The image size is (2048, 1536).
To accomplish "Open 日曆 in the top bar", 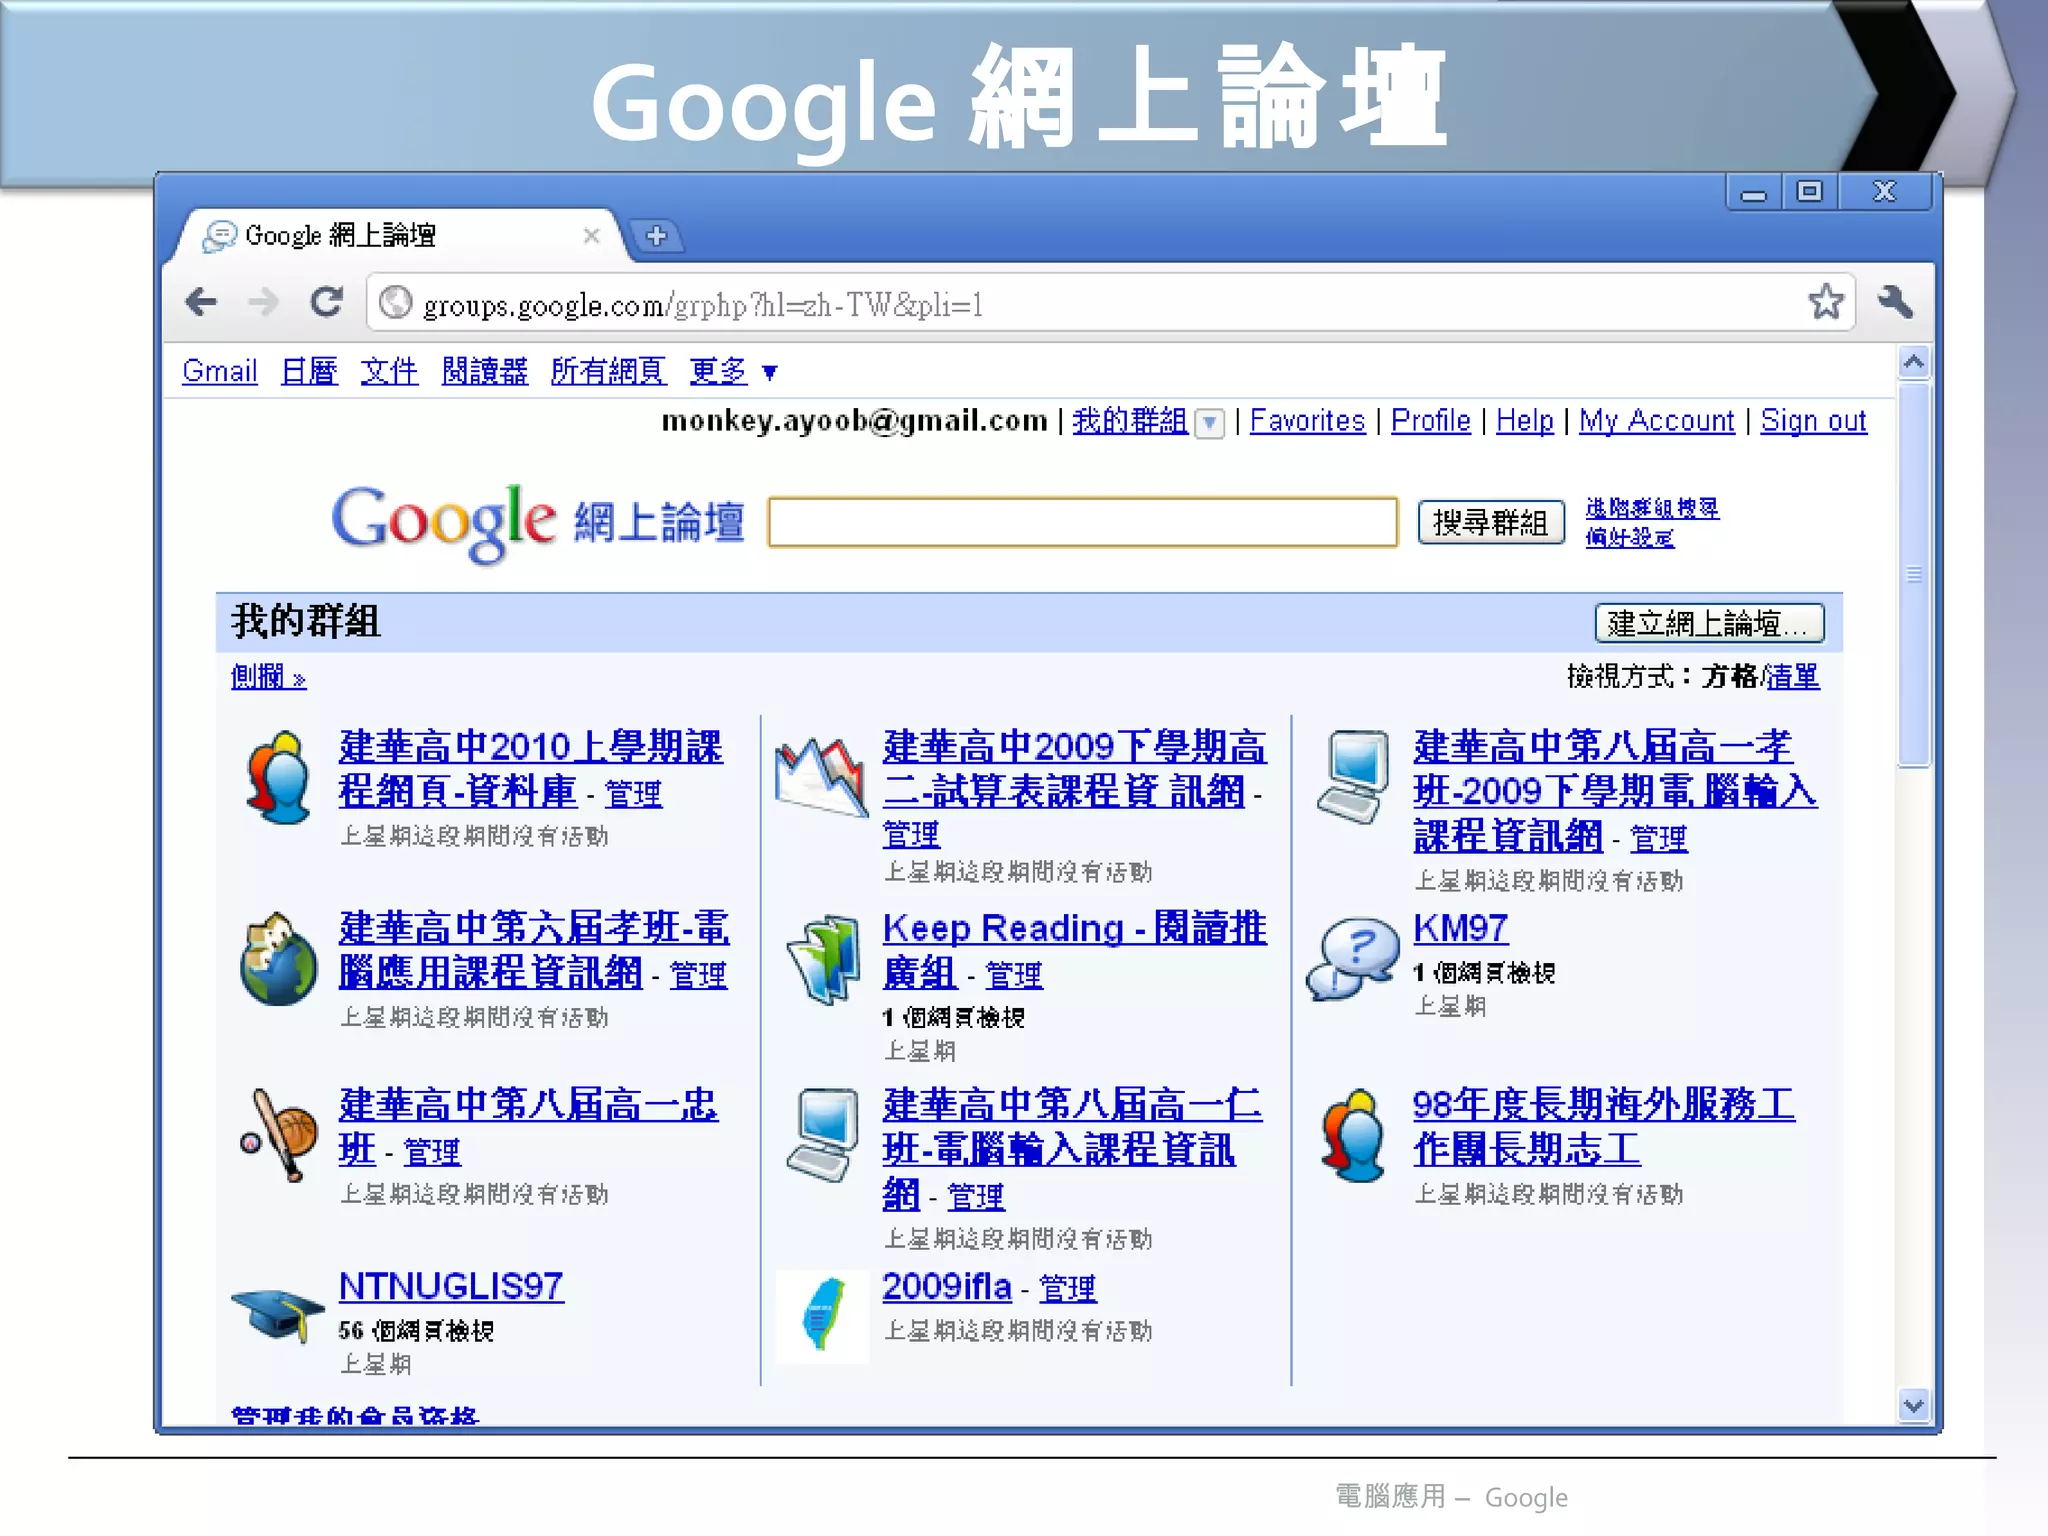I will coord(309,371).
